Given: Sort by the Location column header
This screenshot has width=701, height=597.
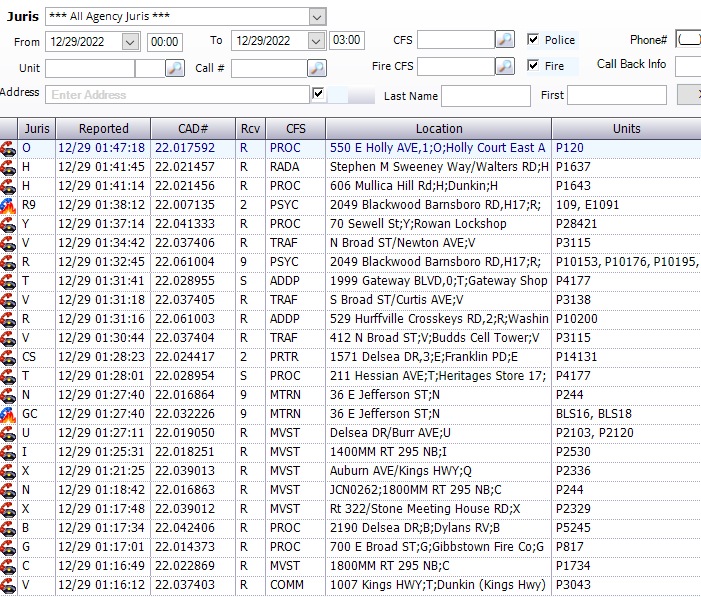Looking at the screenshot, I should click(x=439, y=129).
